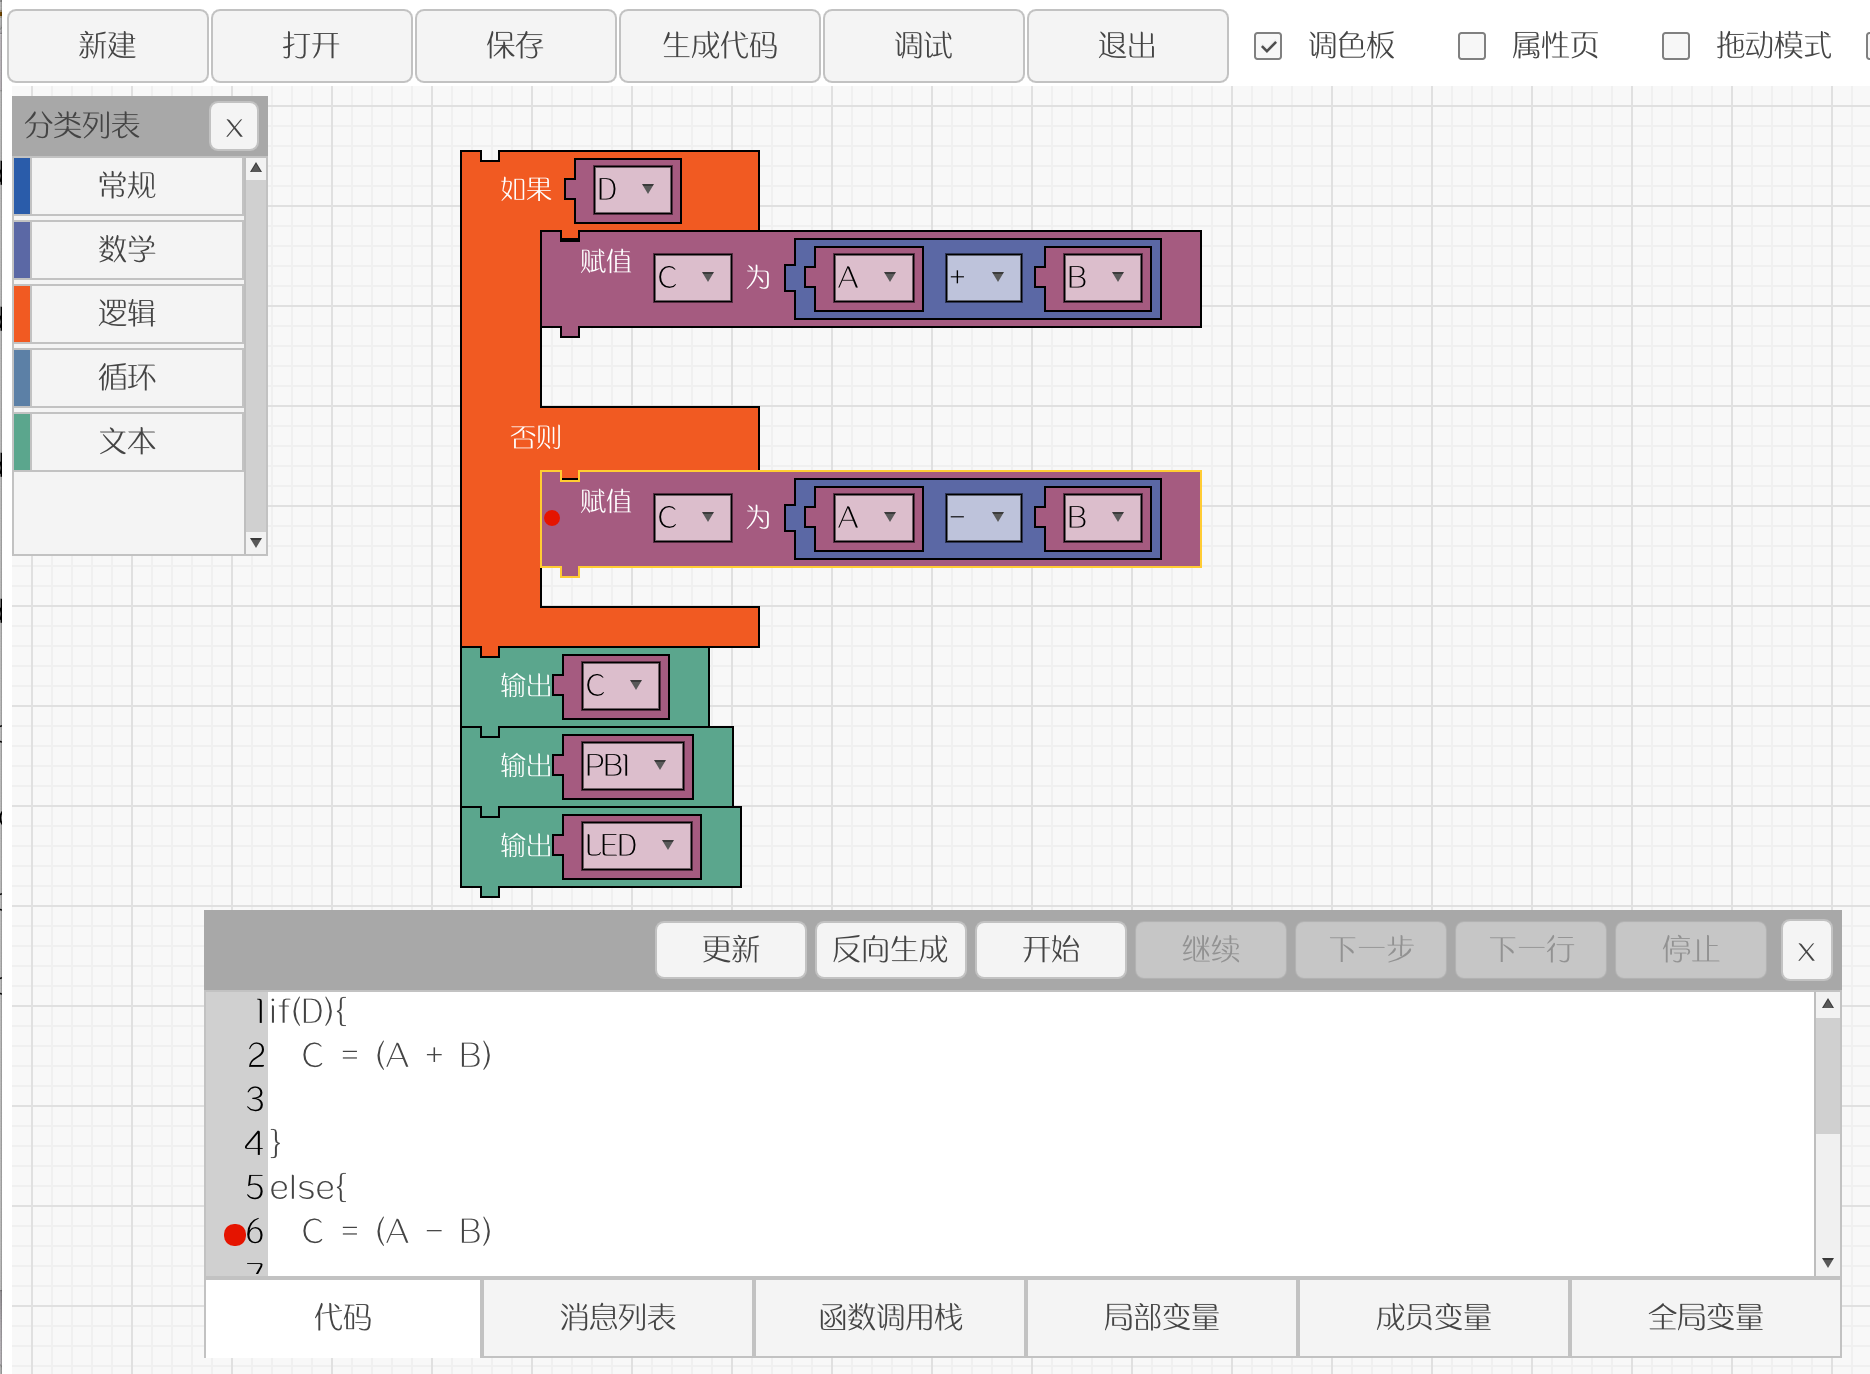Enable the 拖动模式 checkbox
Screen dimensions: 1870x1374
1676,46
